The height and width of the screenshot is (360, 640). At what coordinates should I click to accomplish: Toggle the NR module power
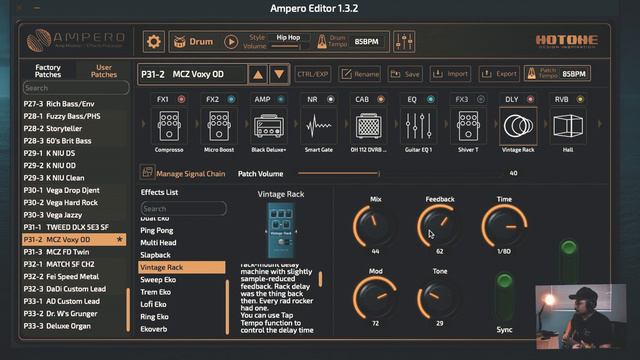coord(331,99)
